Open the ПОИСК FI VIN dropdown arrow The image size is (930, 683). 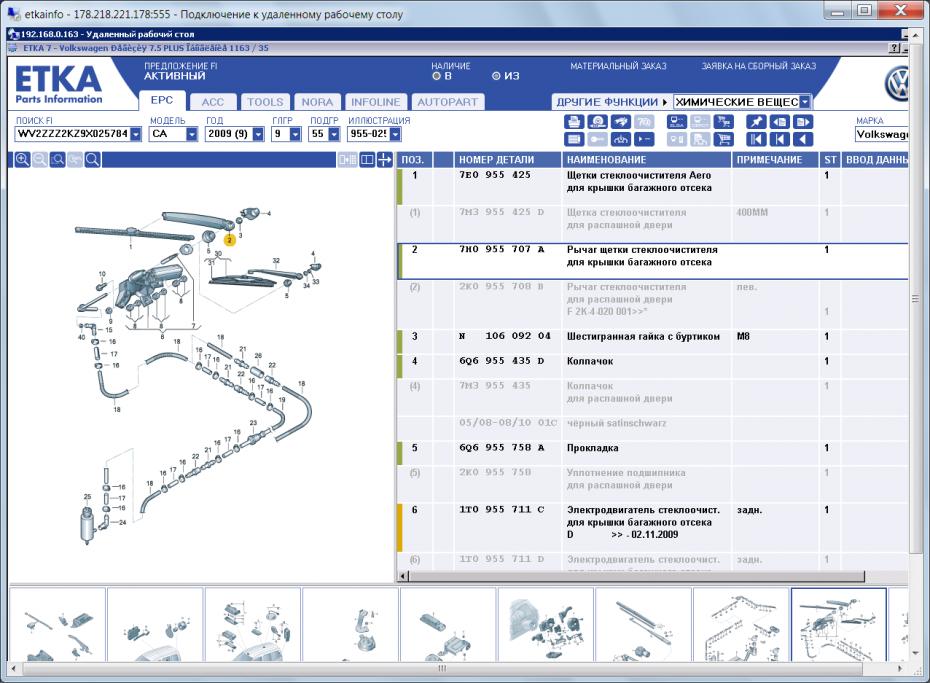136,134
